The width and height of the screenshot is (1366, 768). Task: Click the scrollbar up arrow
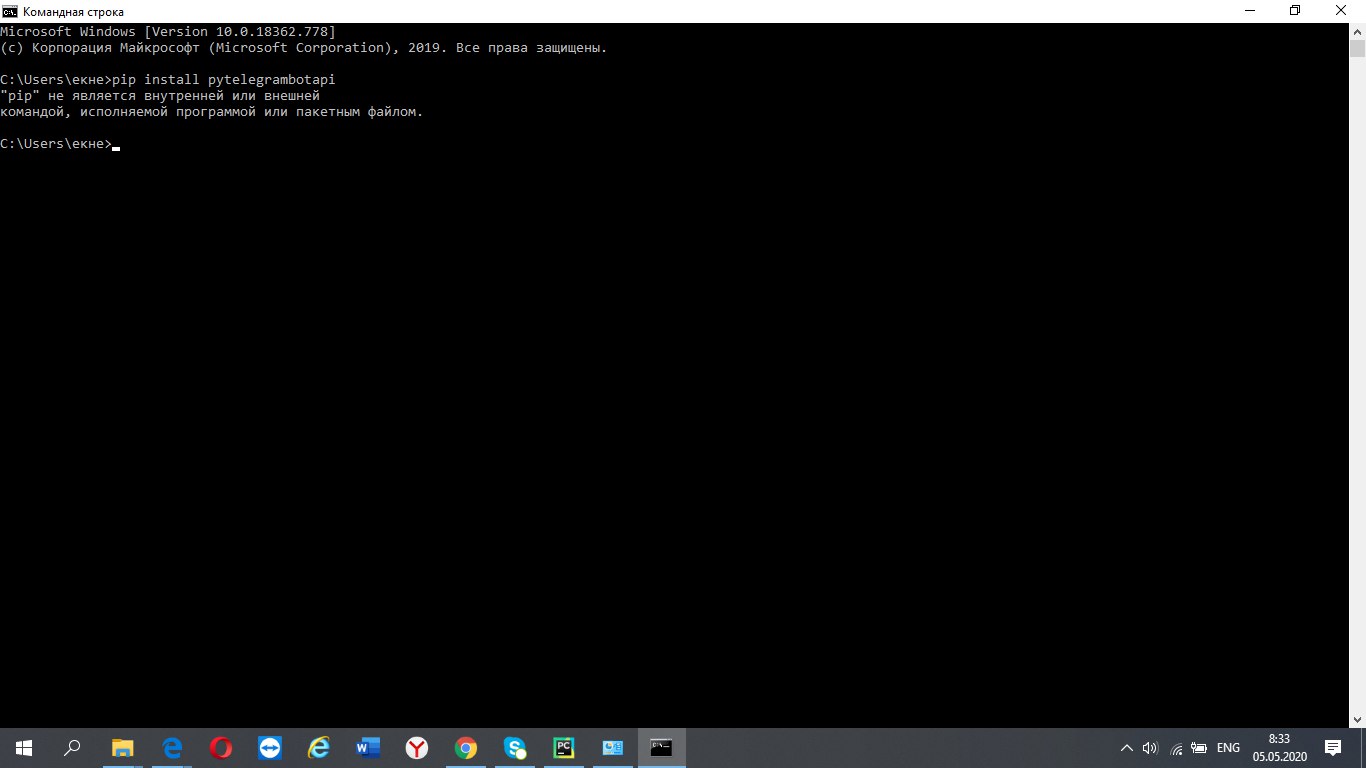pyautogui.click(x=1357, y=31)
